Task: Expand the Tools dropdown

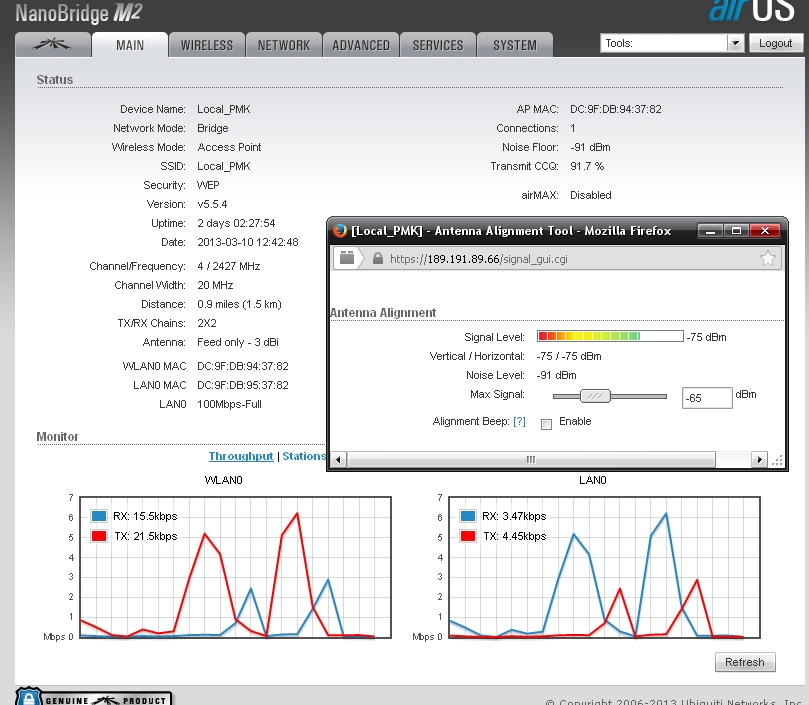Action: tap(735, 43)
